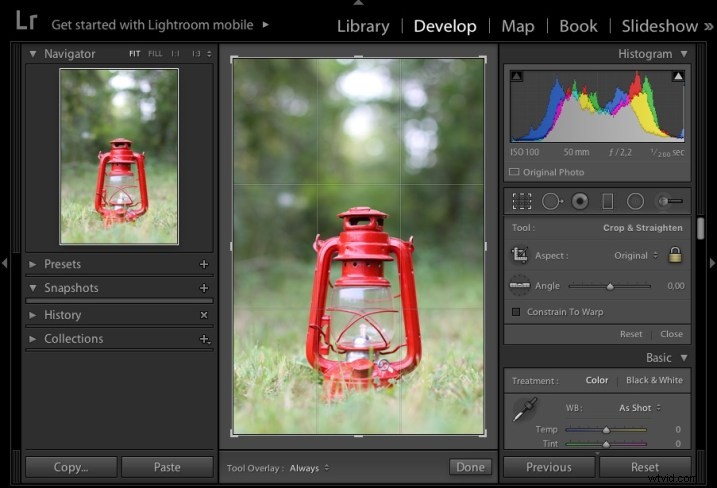The width and height of the screenshot is (717, 488).
Task: Click the Paste button
Action: click(x=167, y=467)
